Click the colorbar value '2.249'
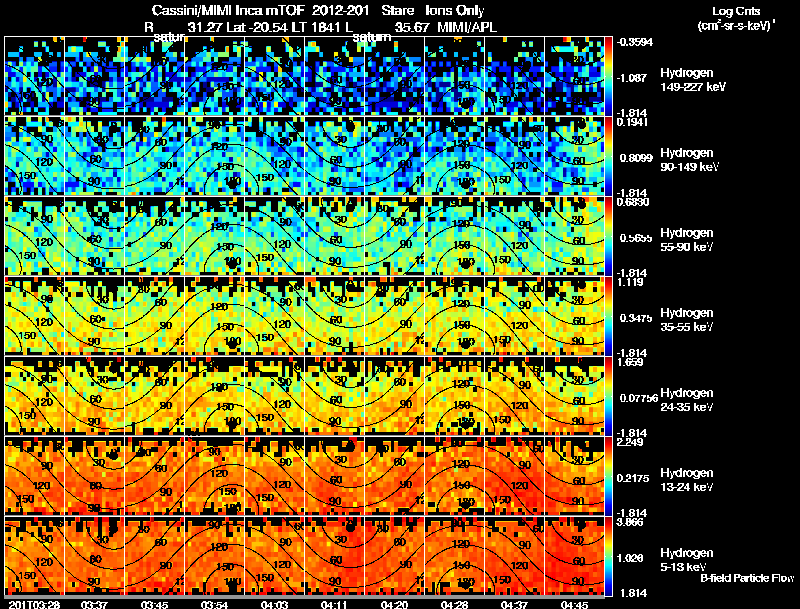The width and height of the screenshot is (800, 609). 630,442
